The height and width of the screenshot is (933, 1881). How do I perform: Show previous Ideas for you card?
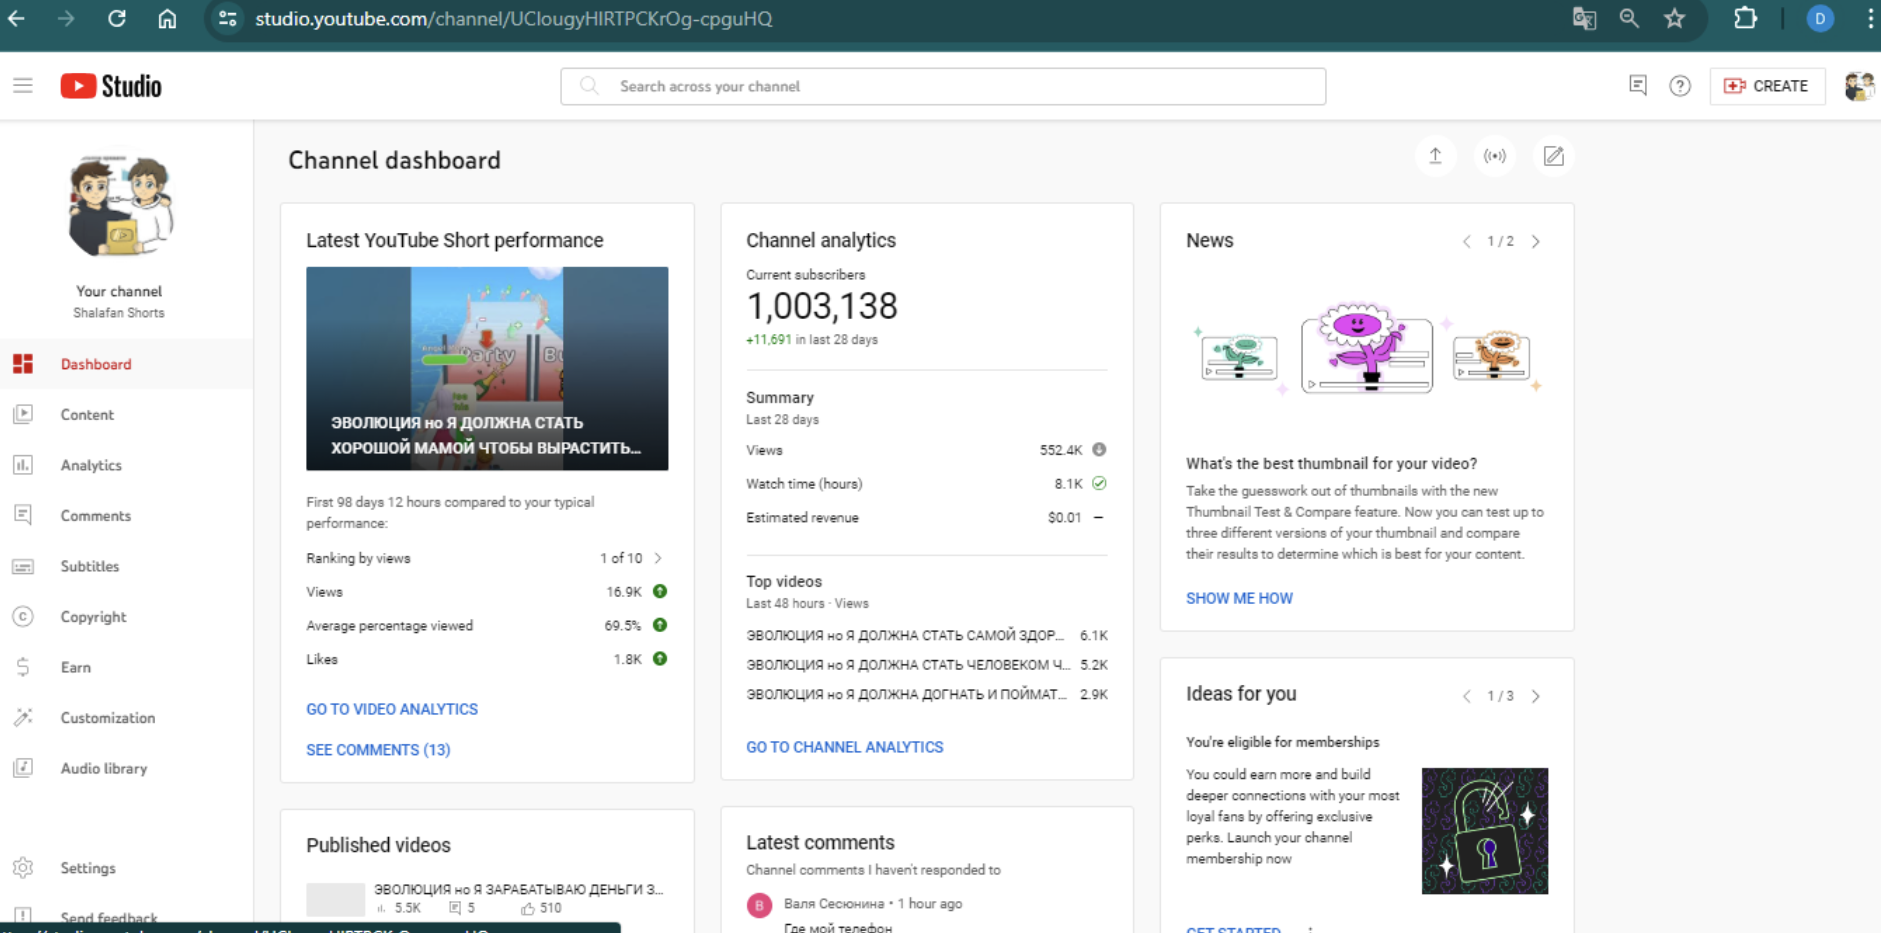pyautogui.click(x=1467, y=696)
